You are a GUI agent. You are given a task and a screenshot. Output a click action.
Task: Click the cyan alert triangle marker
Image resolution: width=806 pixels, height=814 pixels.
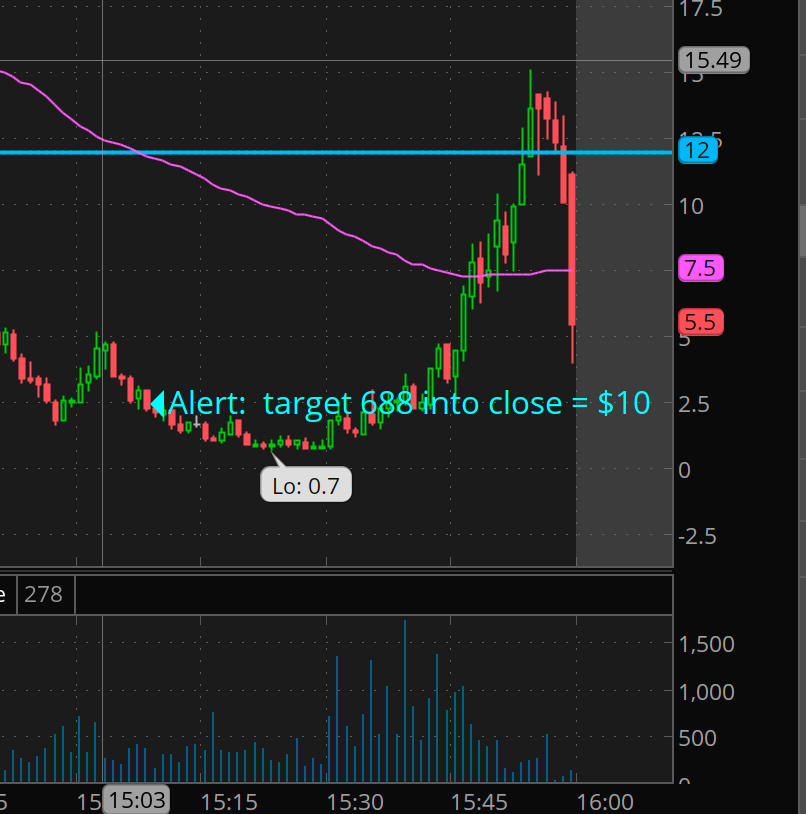click(158, 402)
